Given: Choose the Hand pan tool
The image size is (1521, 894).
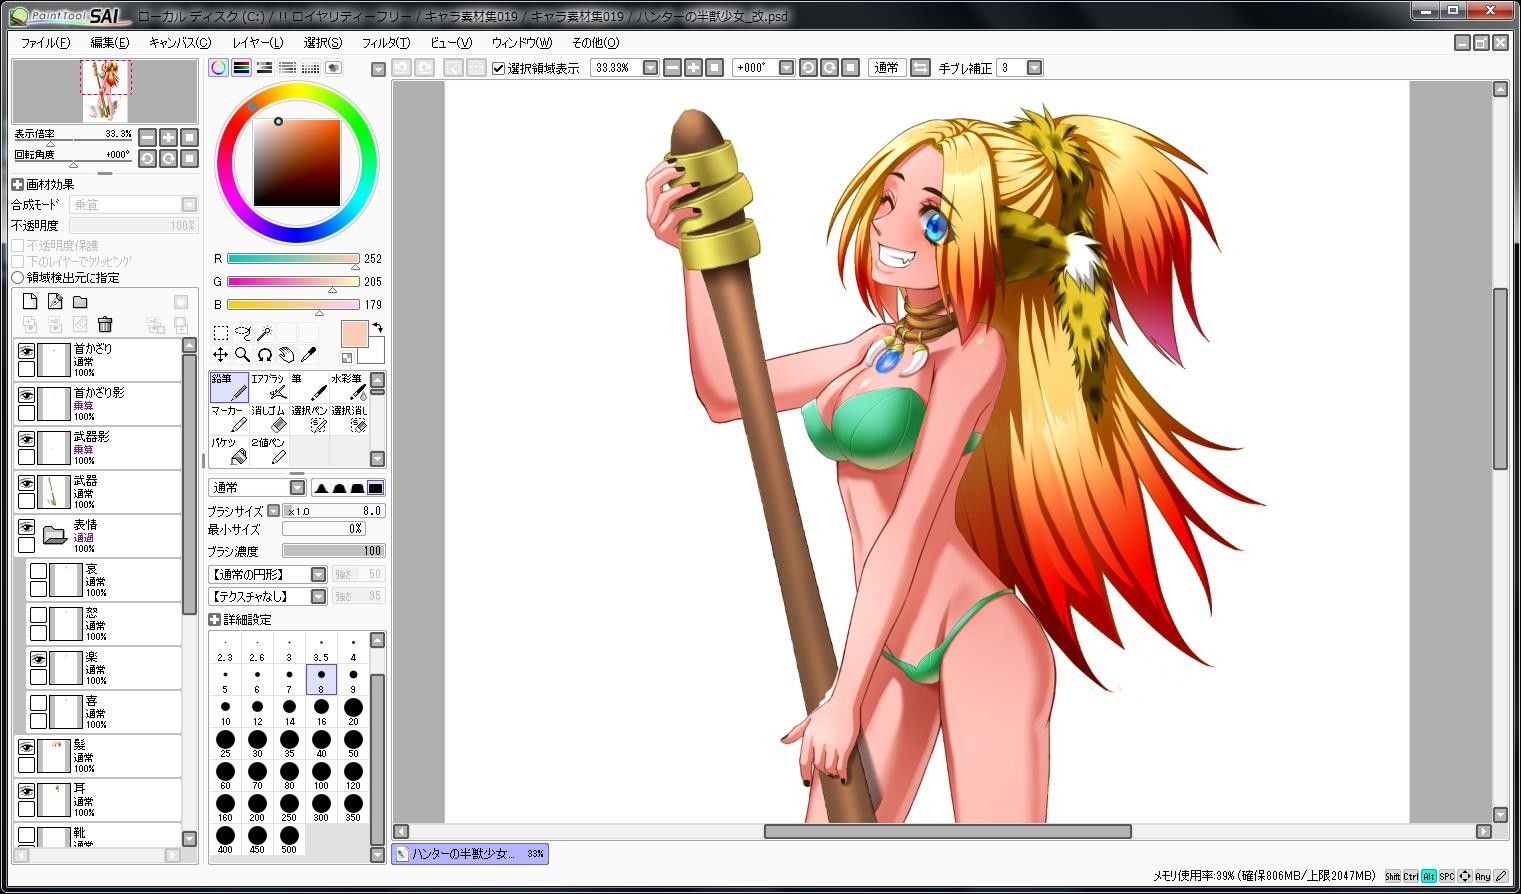Looking at the screenshot, I should 286,354.
